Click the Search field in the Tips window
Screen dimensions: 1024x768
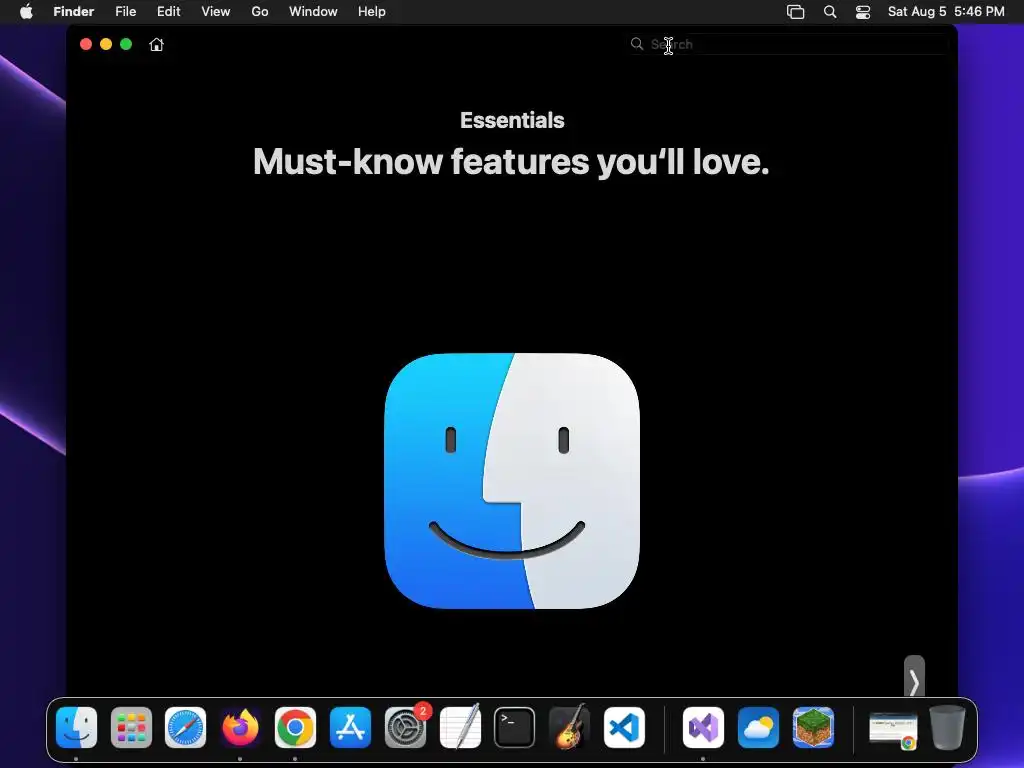pyautogui.click(x=789, y=44)
